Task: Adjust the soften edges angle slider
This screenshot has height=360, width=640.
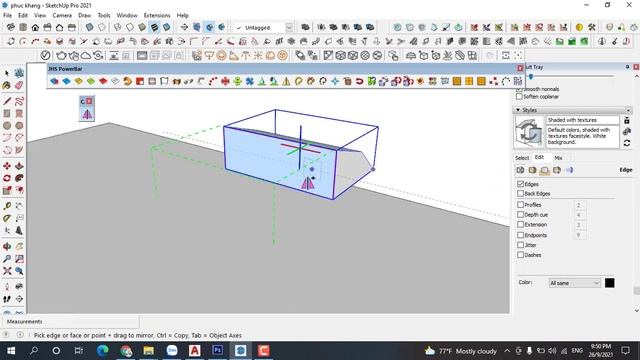Action: (531, 76)
